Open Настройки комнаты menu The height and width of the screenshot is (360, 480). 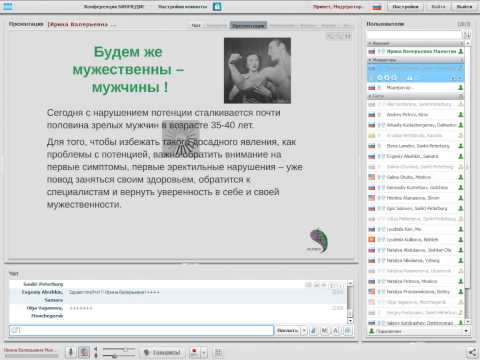182,6
